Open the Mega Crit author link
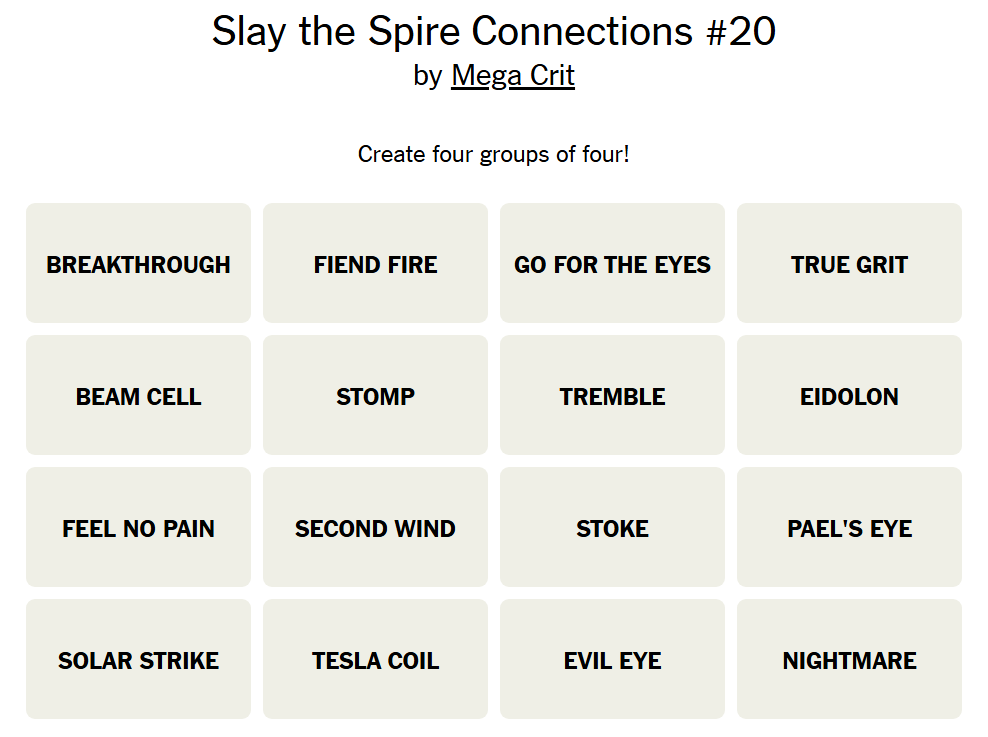 (513, 75)
